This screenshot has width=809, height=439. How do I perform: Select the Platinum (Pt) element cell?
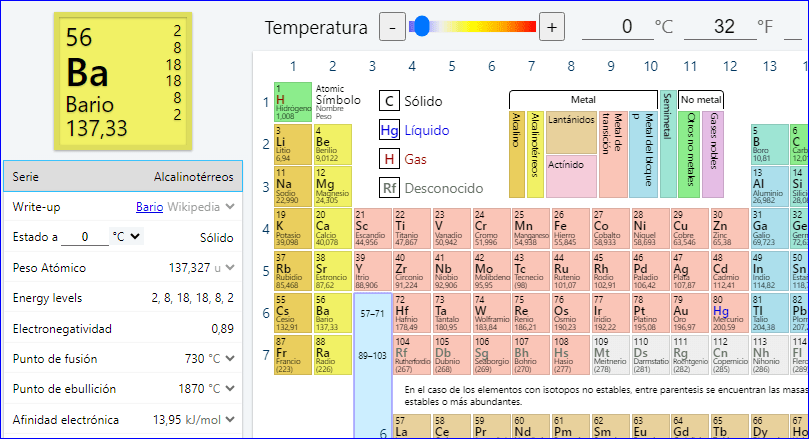tap(650, 313)
